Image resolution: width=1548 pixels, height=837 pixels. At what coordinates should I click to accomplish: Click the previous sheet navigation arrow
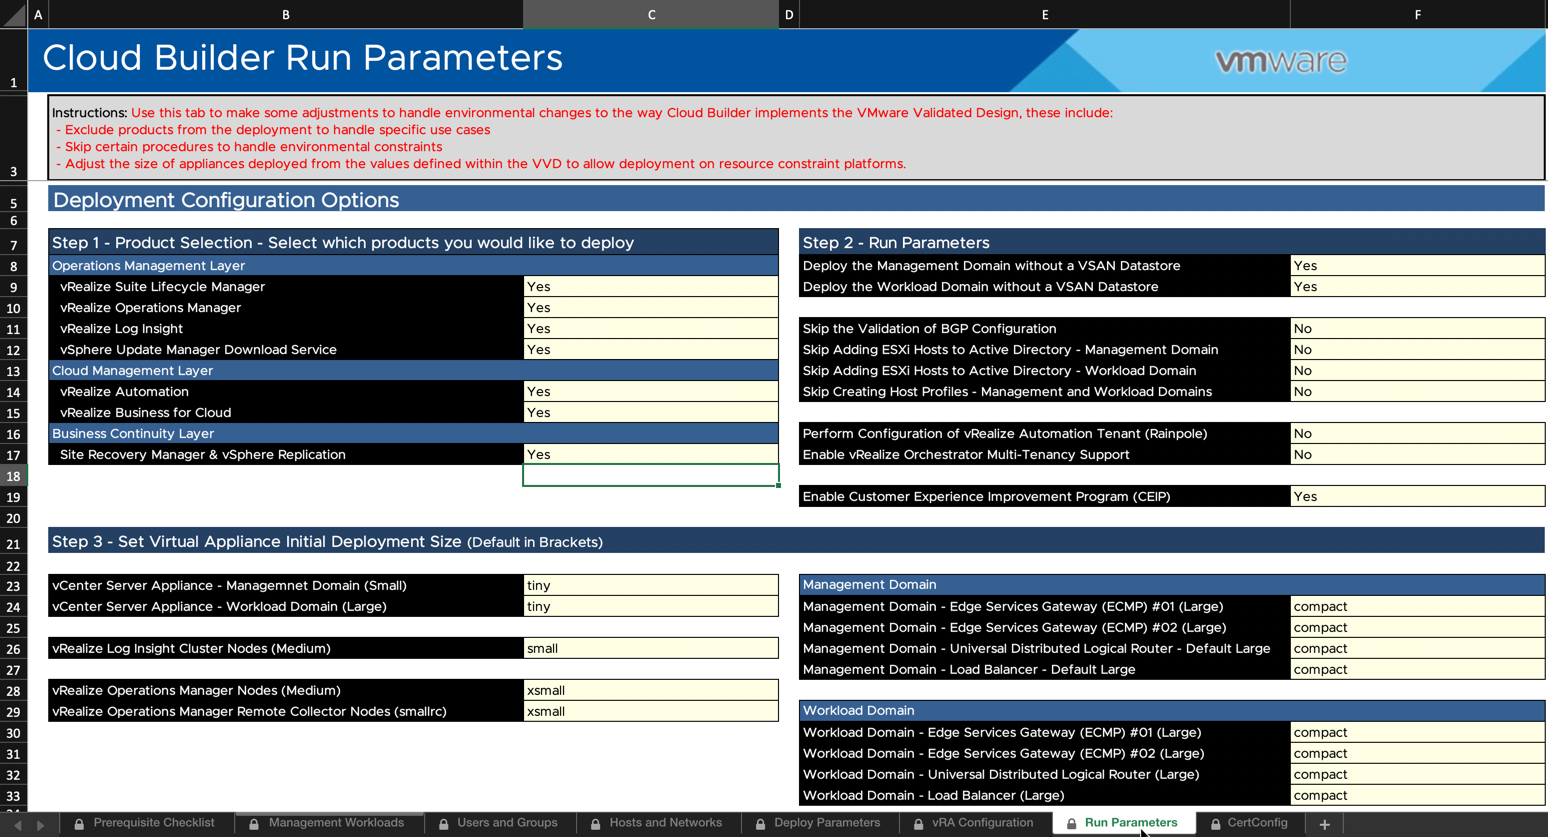click(17, 825)
